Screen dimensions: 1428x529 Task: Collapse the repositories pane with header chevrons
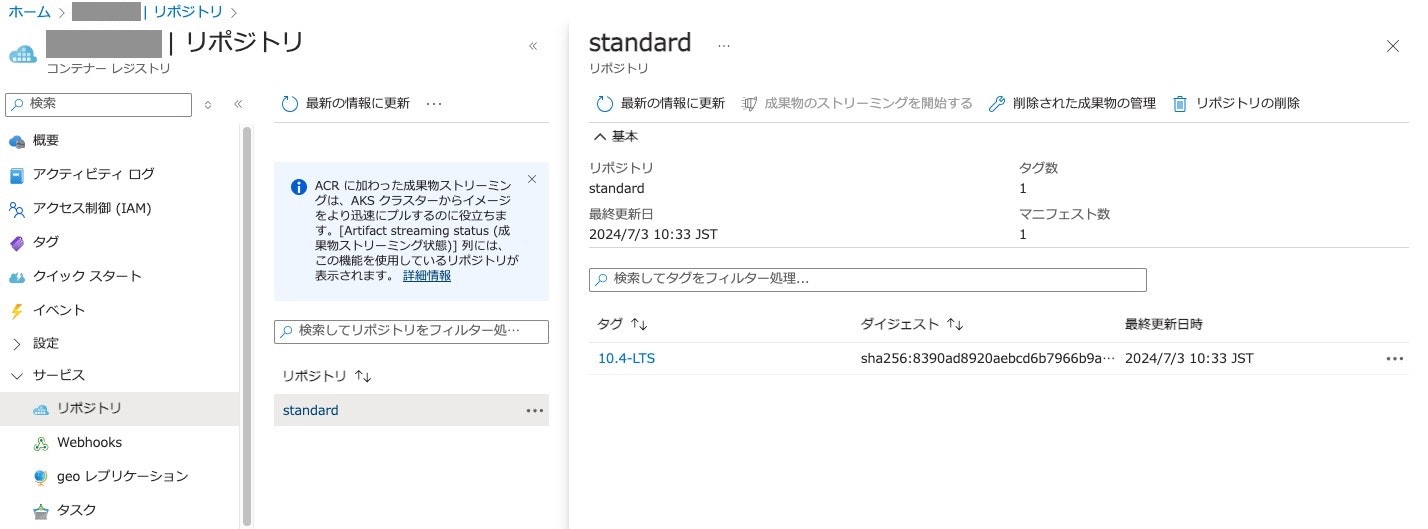coord(533,46)
